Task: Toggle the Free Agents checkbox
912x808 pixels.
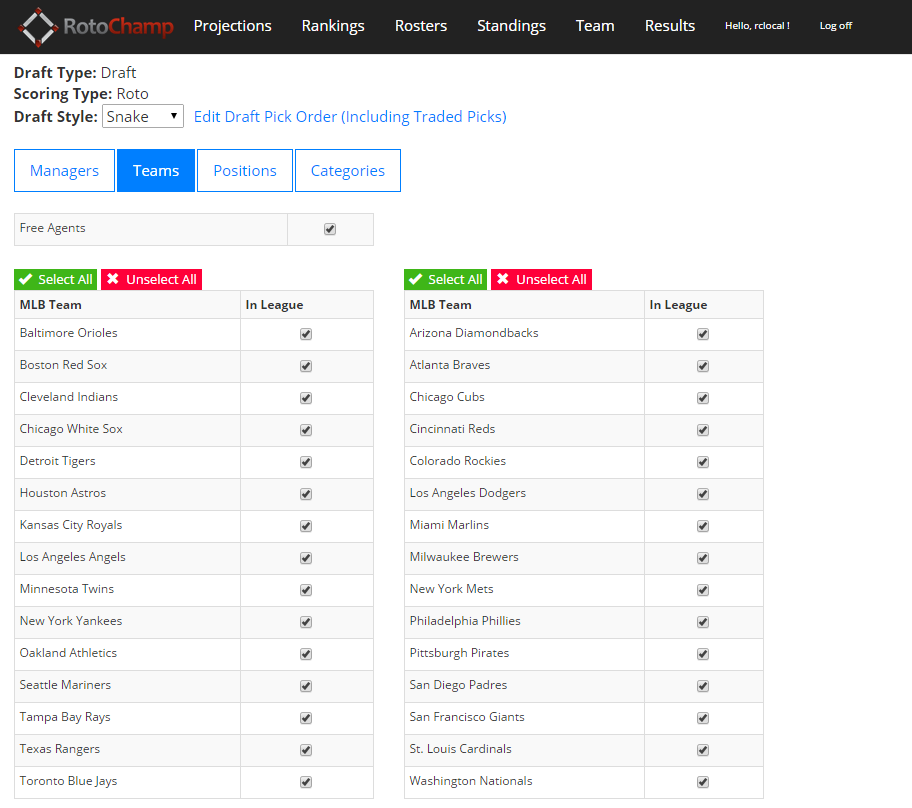Action: [x=330, y=229]
